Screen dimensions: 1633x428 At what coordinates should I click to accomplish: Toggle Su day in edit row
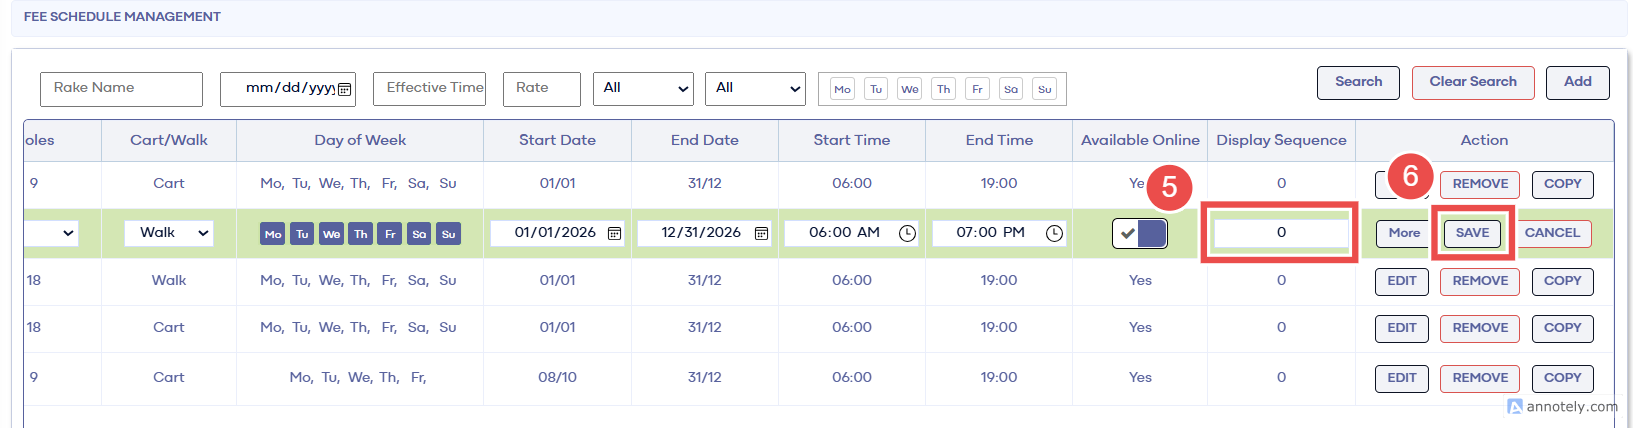(448, 234)
